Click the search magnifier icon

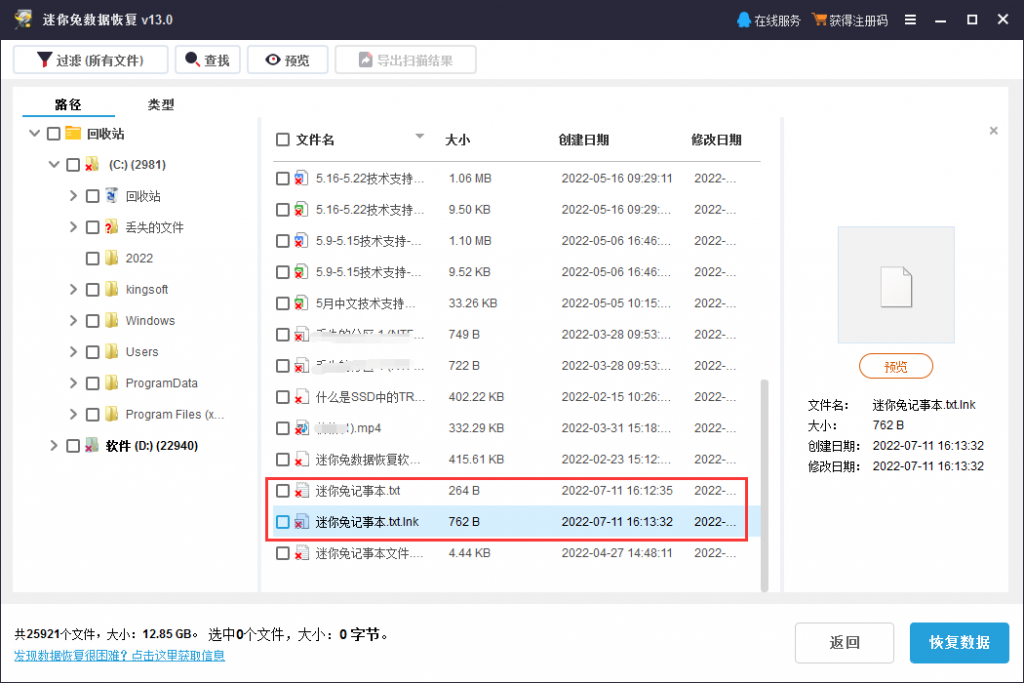(193, 59)
